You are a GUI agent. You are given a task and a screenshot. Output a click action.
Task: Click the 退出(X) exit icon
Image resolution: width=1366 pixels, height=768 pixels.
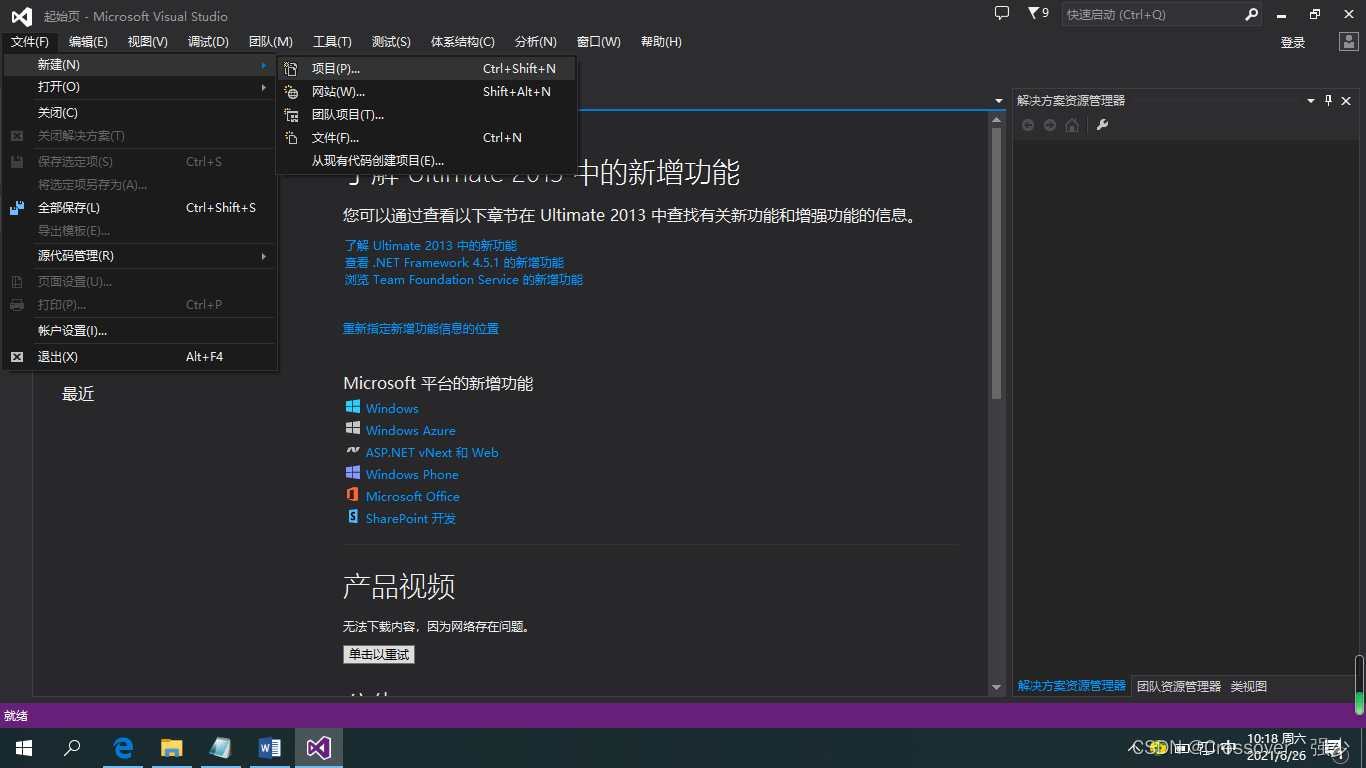(x=17, y=357)
